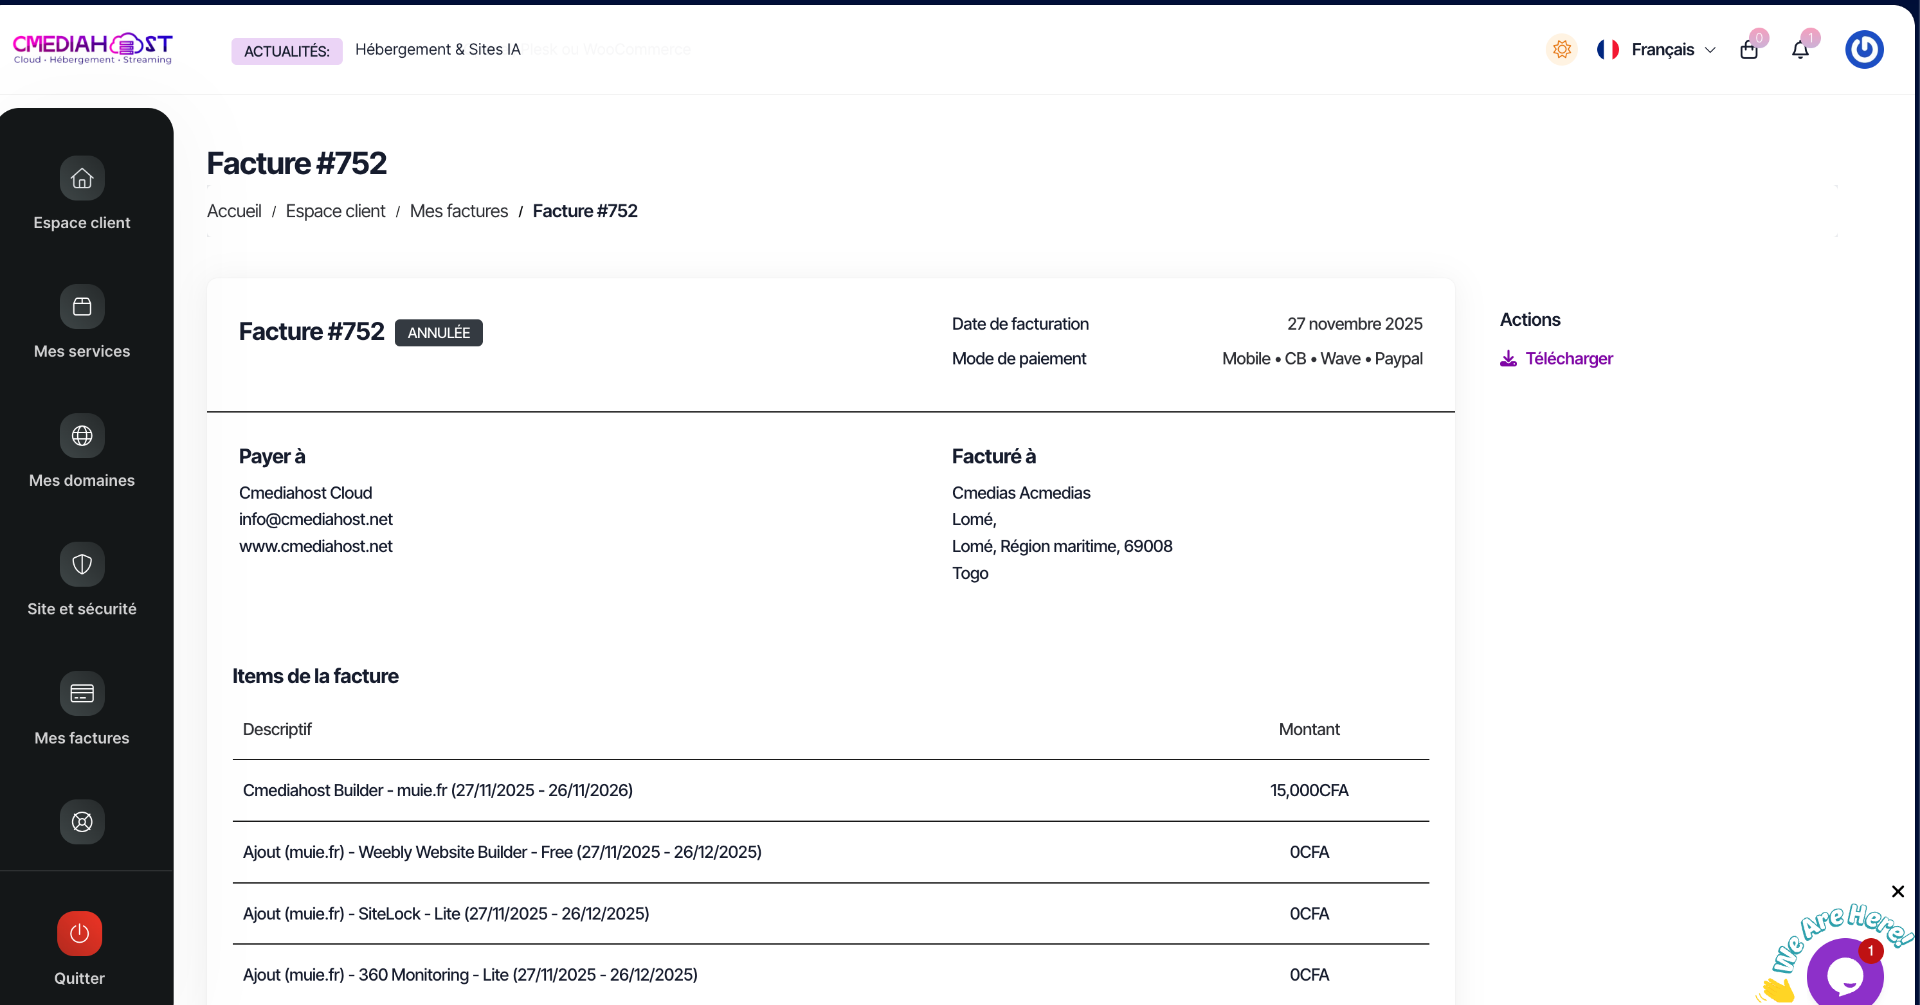Screen dimensions: 1920x1005
Task: Click the info@cmediahost.net email text
Action: [x=316, y=519]
